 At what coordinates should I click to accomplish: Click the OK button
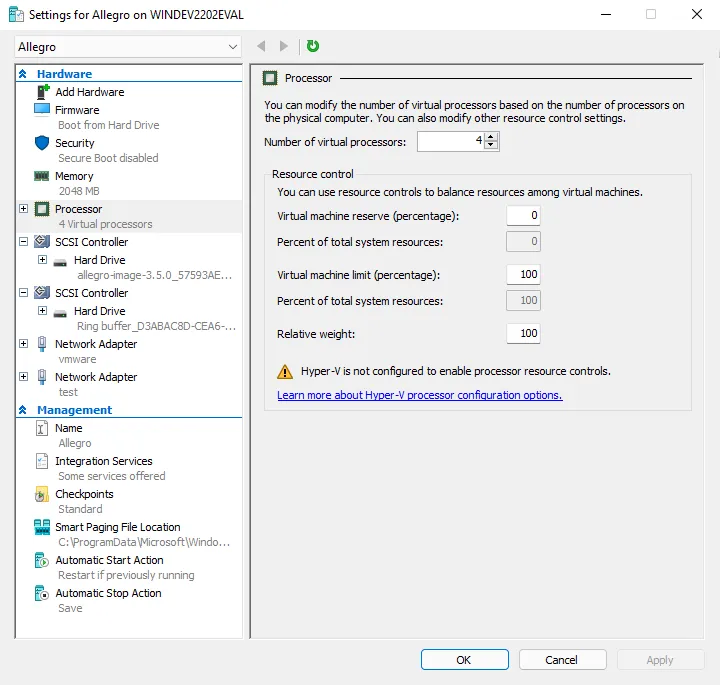(x=464, y=660)
